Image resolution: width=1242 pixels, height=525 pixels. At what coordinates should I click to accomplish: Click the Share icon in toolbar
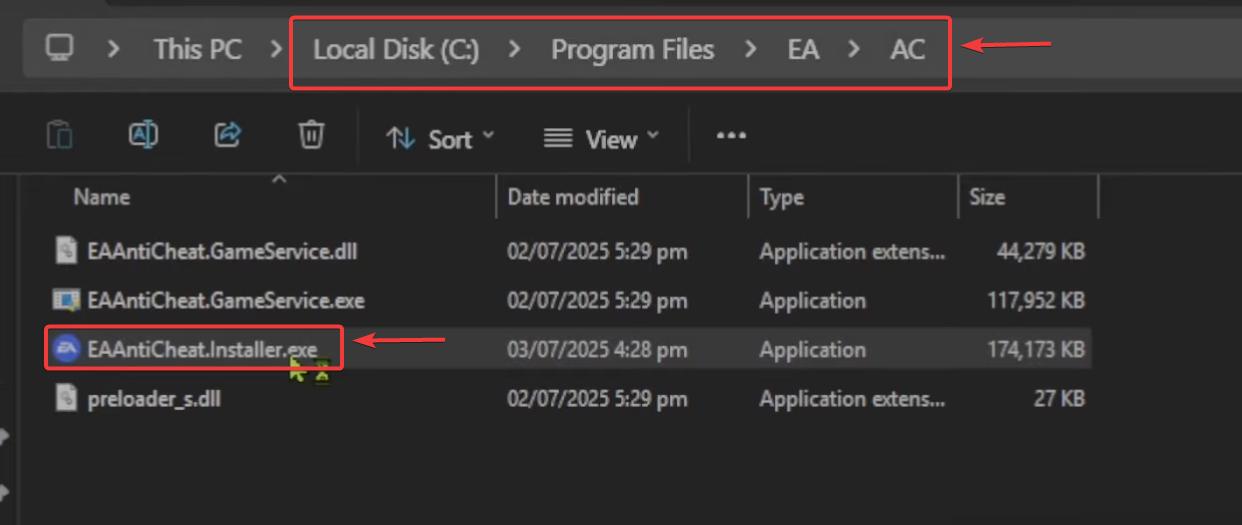[x=229, y=135]
